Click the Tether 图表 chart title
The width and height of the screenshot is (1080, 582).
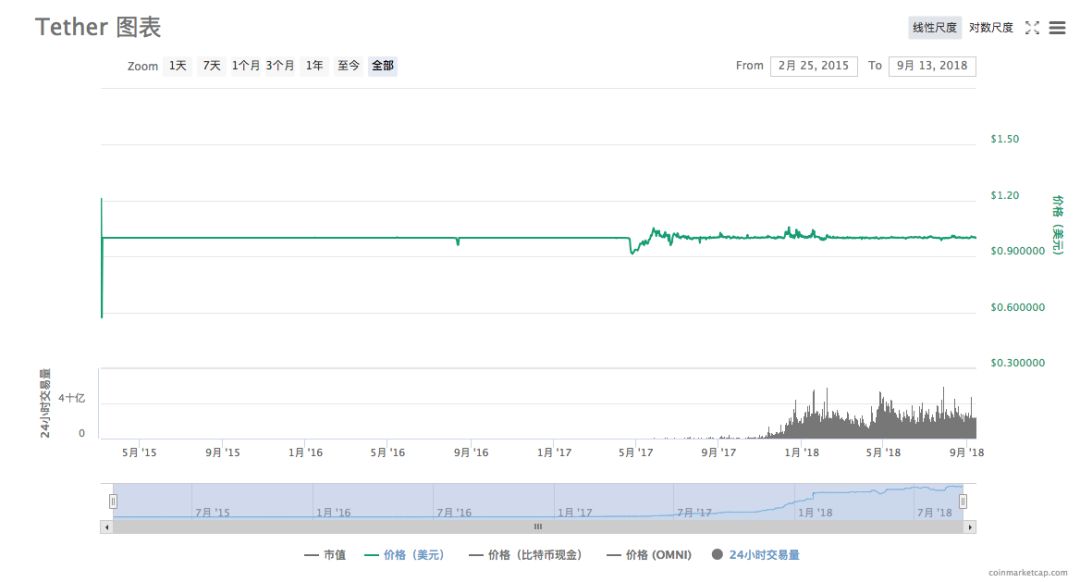click(x=98, y=27)
